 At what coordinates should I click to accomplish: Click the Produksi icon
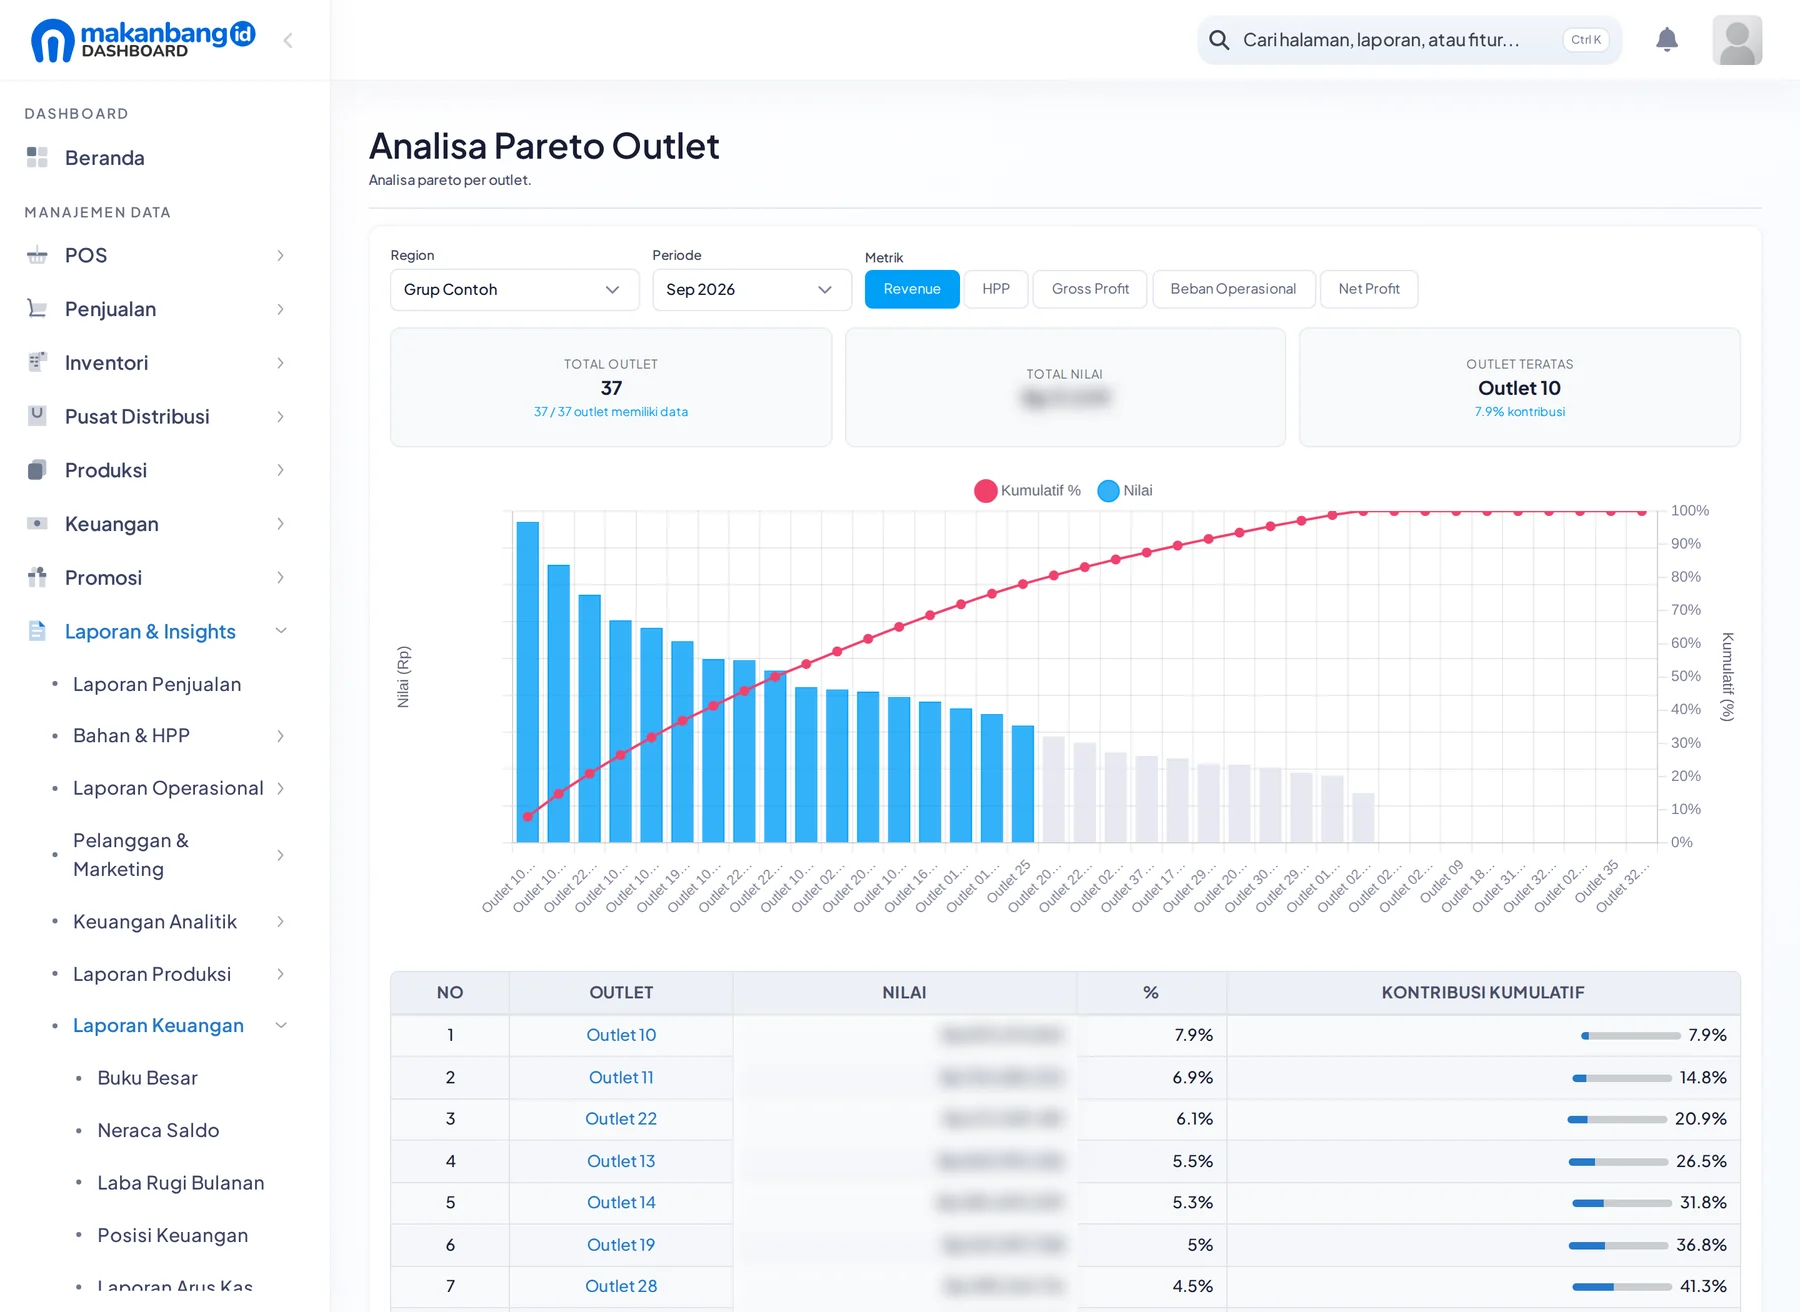(37, 470)
